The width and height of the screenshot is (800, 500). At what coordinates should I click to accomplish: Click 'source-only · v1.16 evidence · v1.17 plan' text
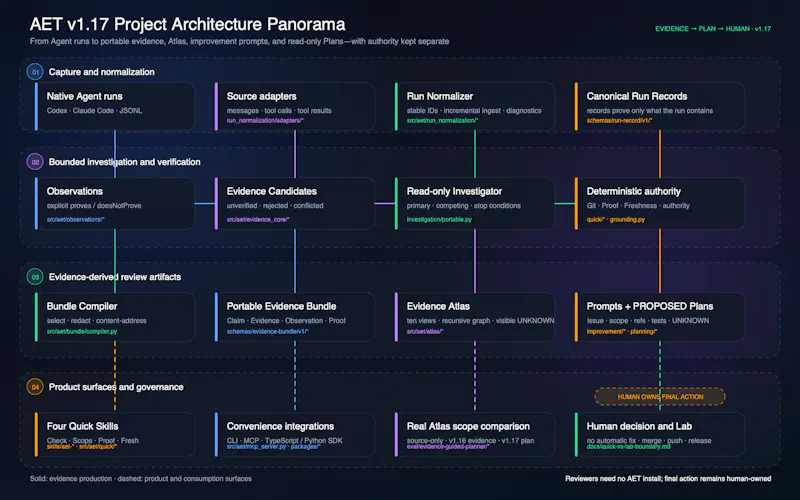[x=470, y=440]
